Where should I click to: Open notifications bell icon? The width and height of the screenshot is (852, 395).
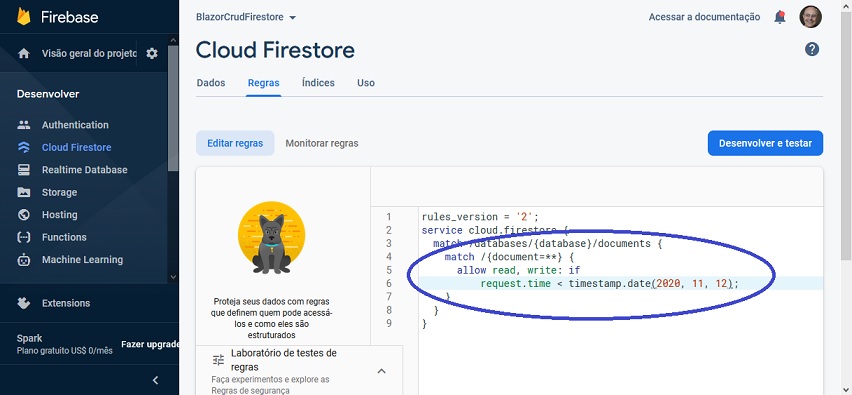click(780, 17)
